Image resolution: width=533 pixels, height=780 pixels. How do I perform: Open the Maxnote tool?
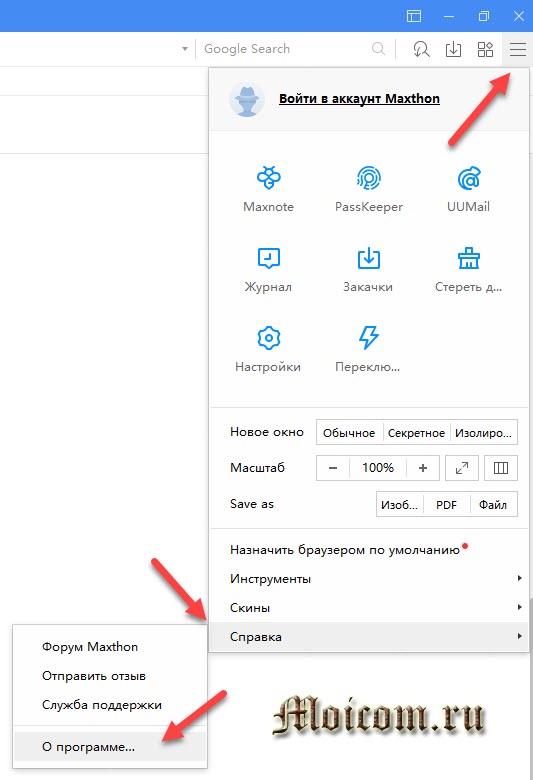[268, 189]
